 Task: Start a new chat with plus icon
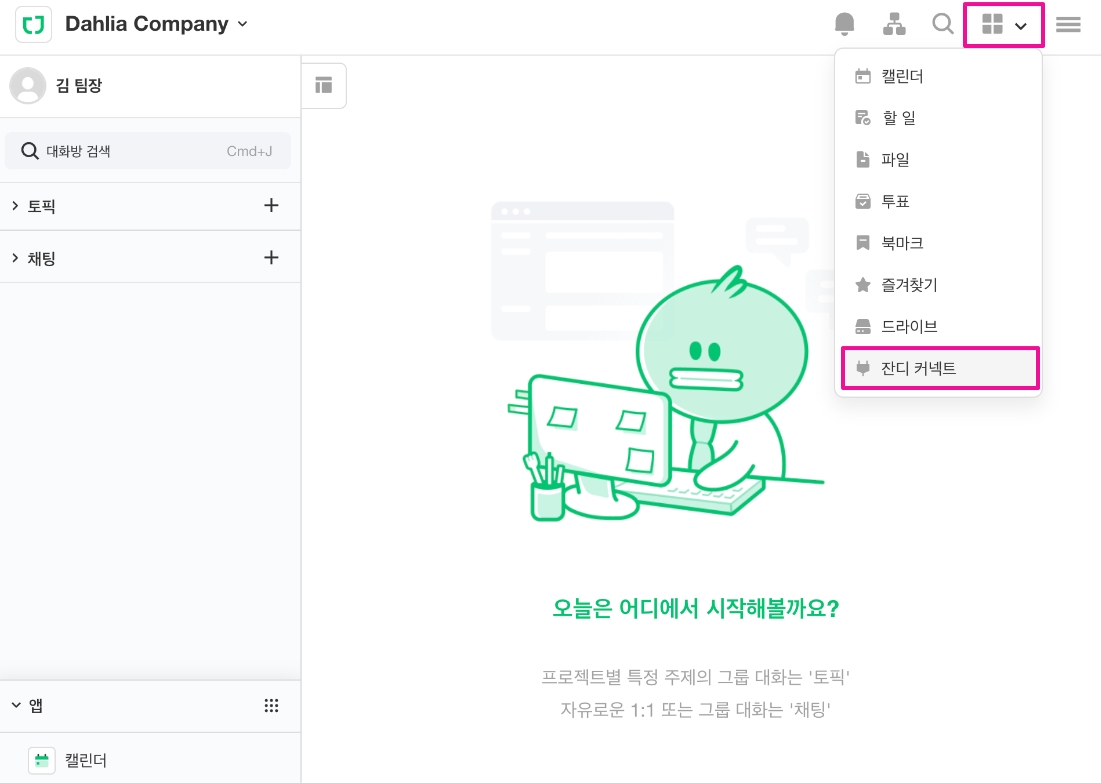click(x=271, y=258)
